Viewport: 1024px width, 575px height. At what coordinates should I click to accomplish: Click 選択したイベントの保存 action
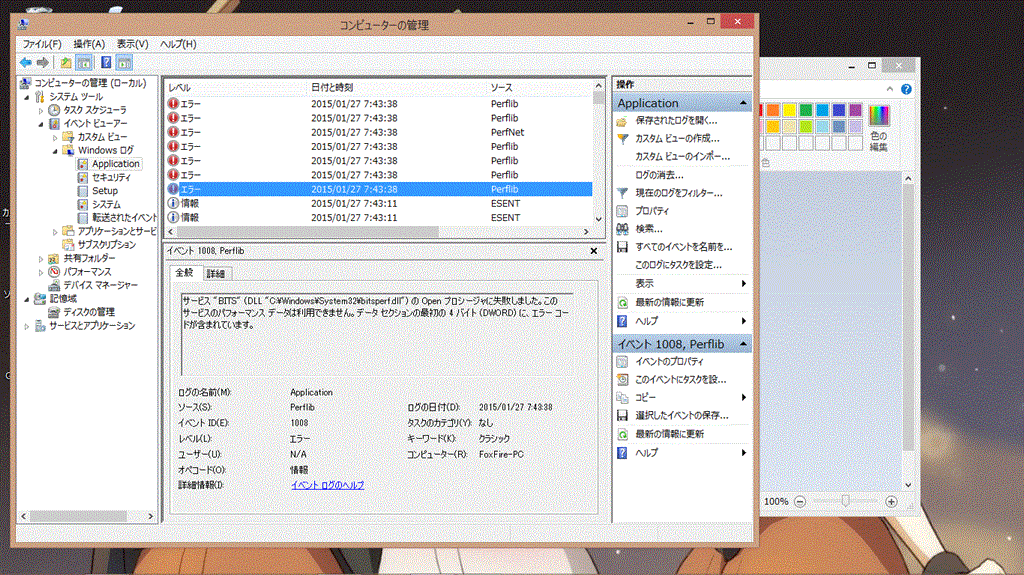pyautogui.click(x=681, y=415)
